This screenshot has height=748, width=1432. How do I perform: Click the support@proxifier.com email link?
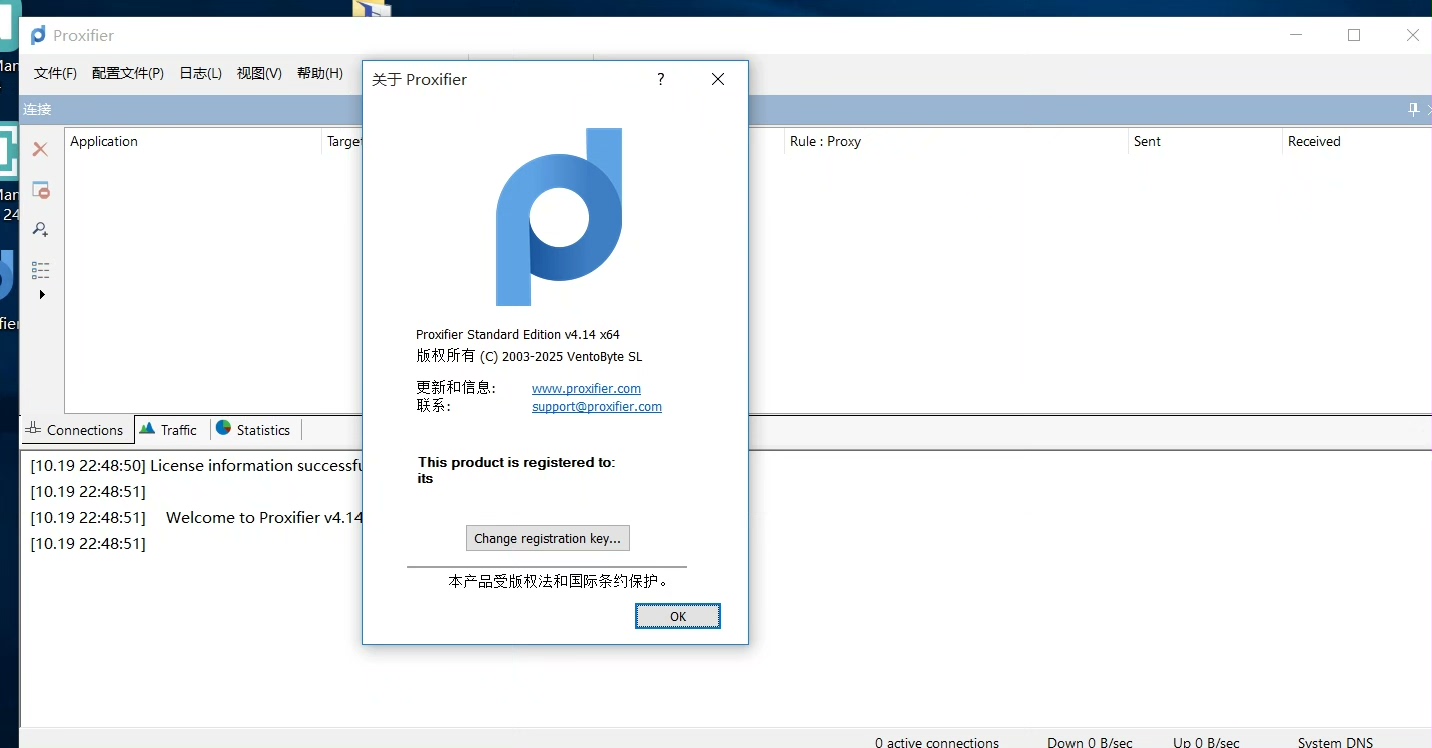597,407
